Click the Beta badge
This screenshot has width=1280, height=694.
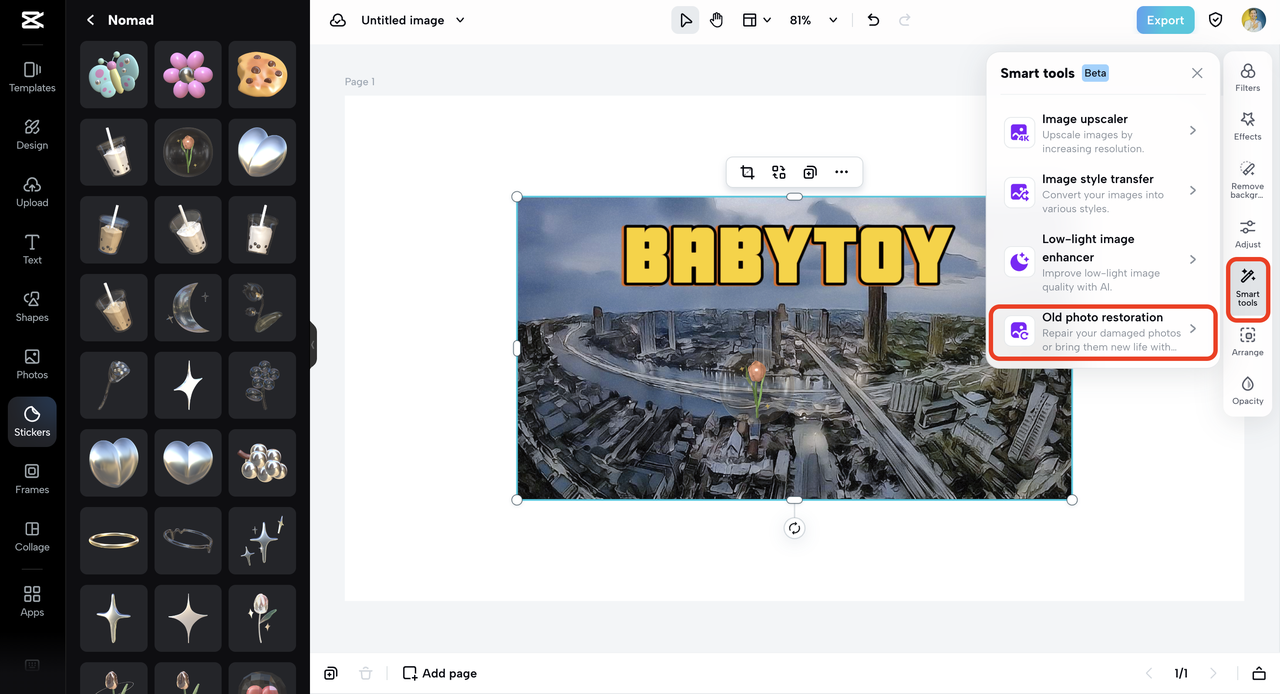1095,73
